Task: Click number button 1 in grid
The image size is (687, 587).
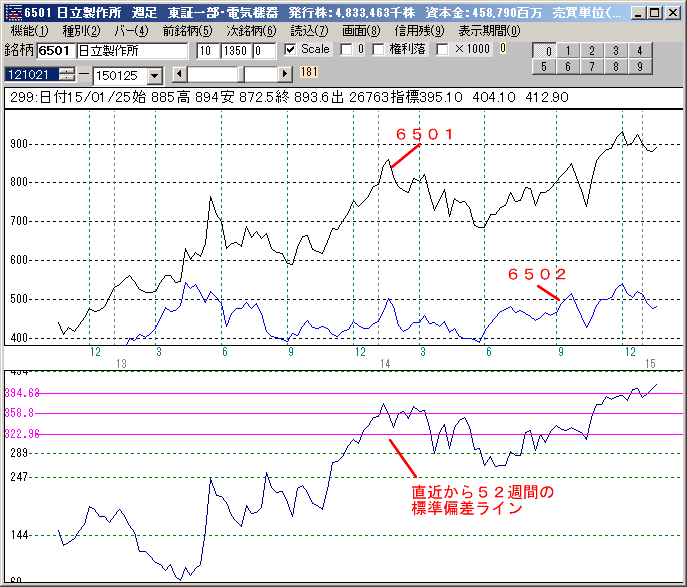Action: click(568, 51)
